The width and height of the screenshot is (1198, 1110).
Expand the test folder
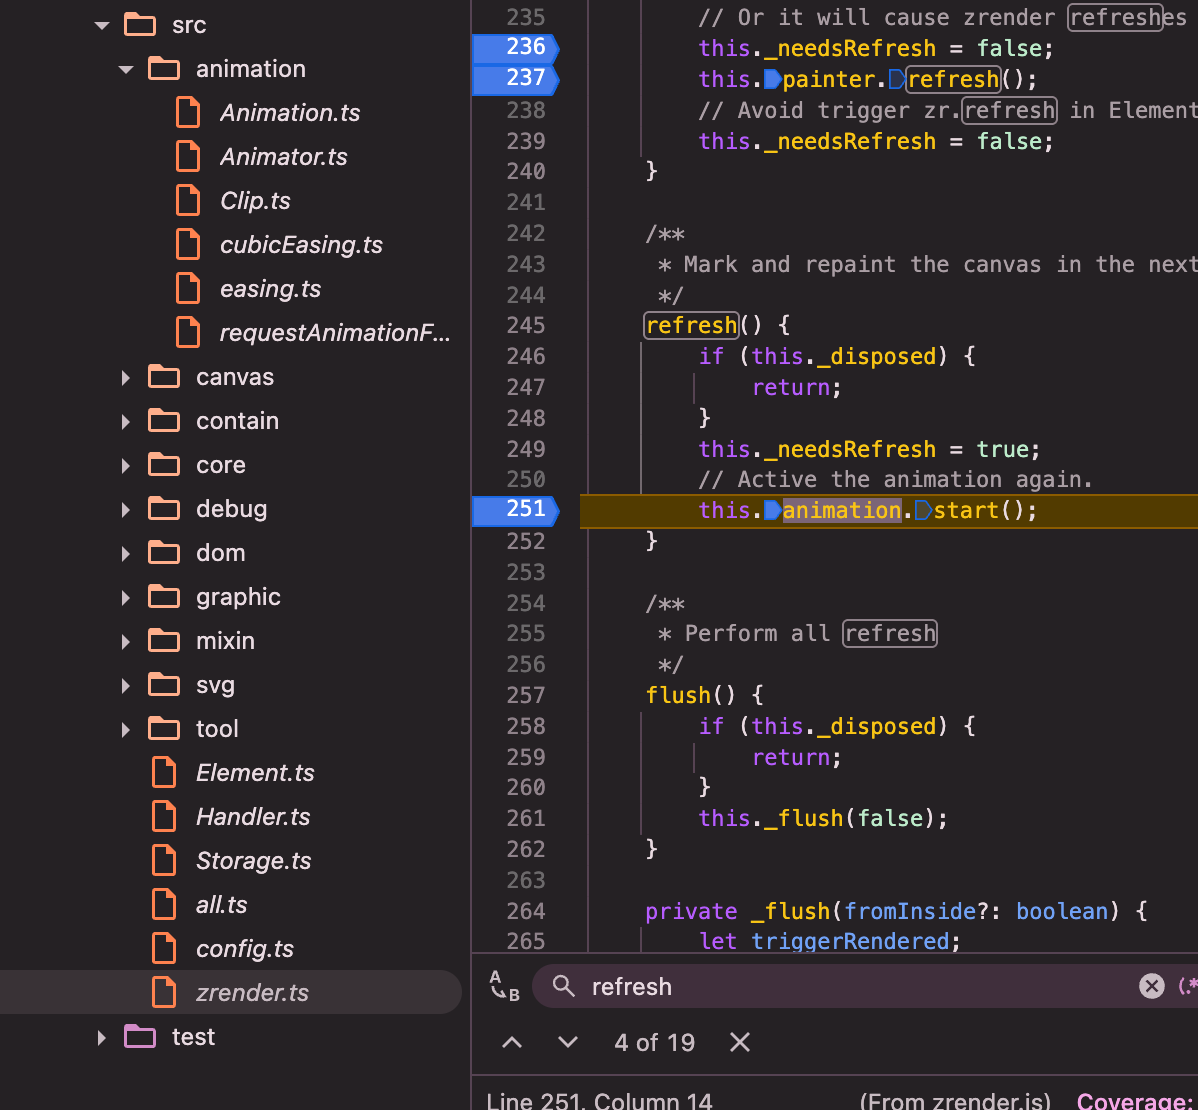(102, 1037)
